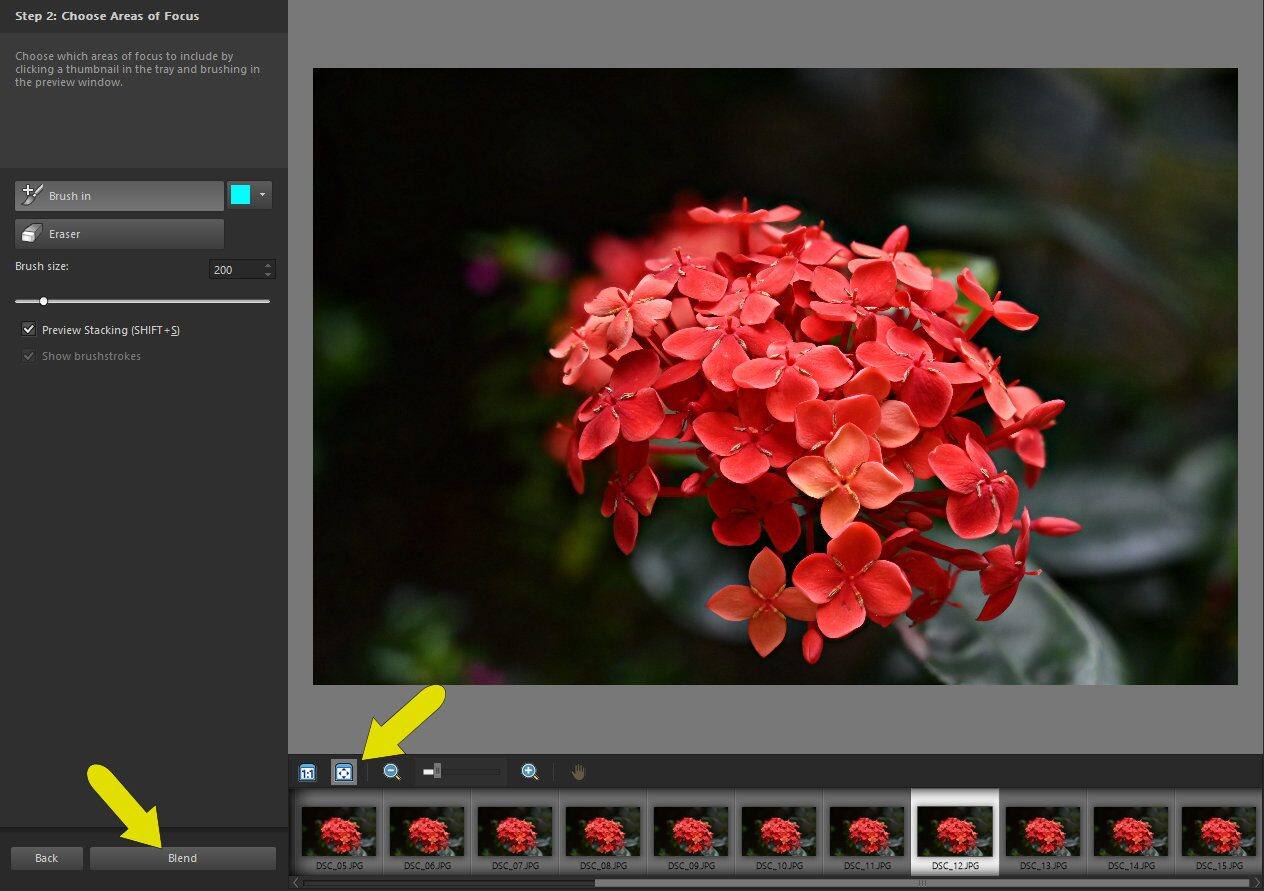This screenshot has height=891, width=1264.
Task: Select the Brush in tool
Action: coord(119,196)
